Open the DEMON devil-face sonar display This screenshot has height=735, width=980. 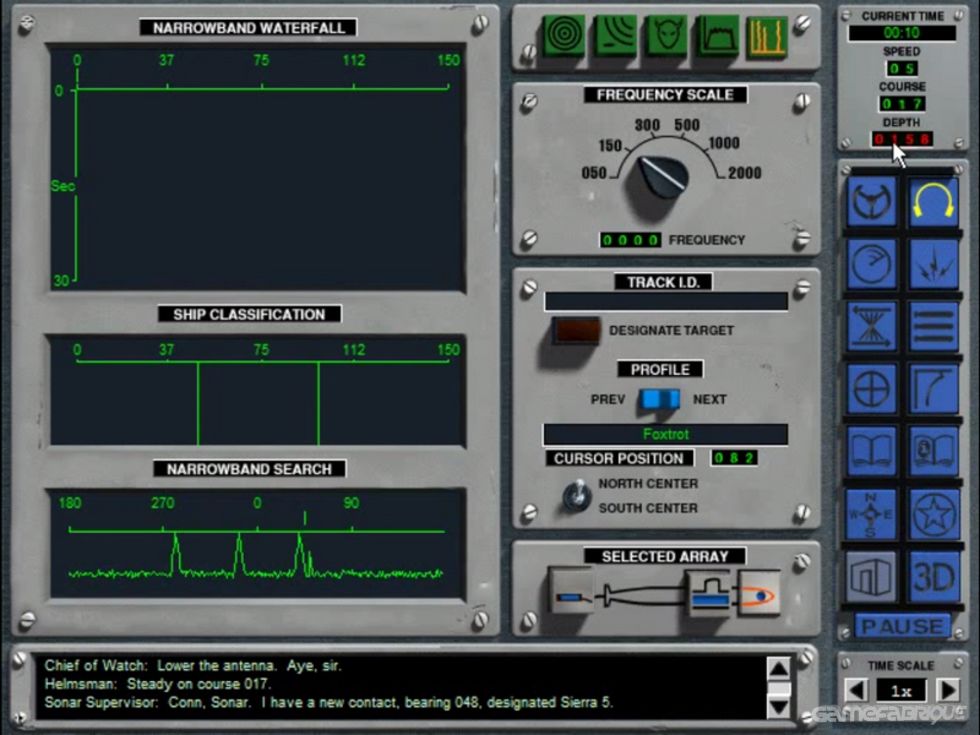666,35
